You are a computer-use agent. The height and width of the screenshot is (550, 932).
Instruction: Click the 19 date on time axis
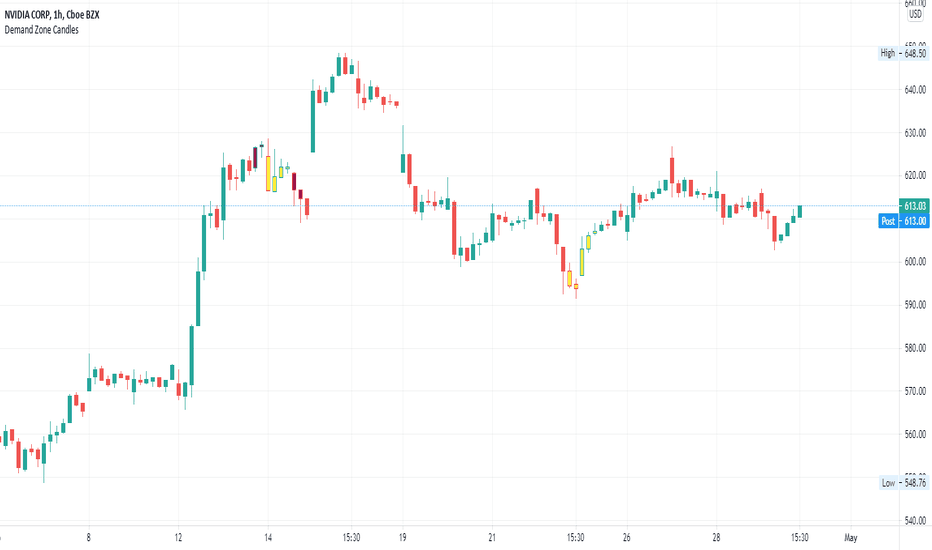(402, 538)
